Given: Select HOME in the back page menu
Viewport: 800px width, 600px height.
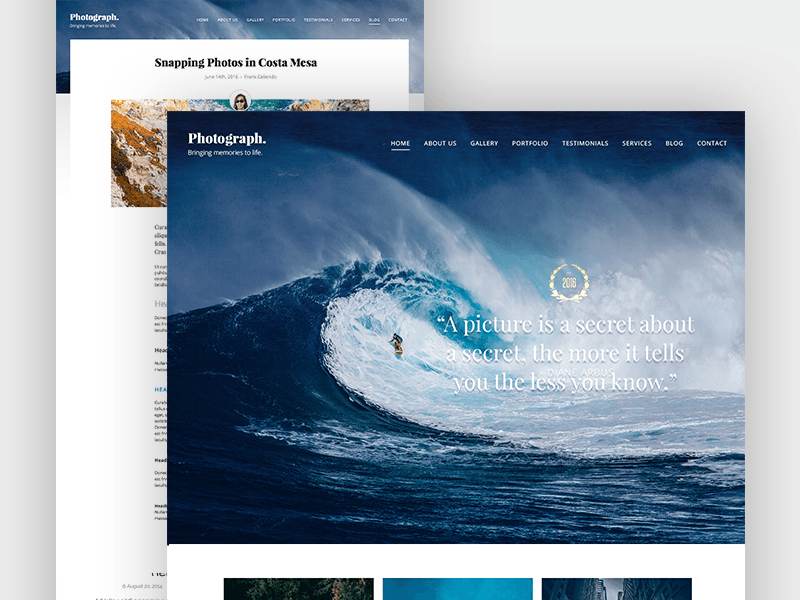Looking at the screenshot, I should pyautogui.click(x=203, y=20).
